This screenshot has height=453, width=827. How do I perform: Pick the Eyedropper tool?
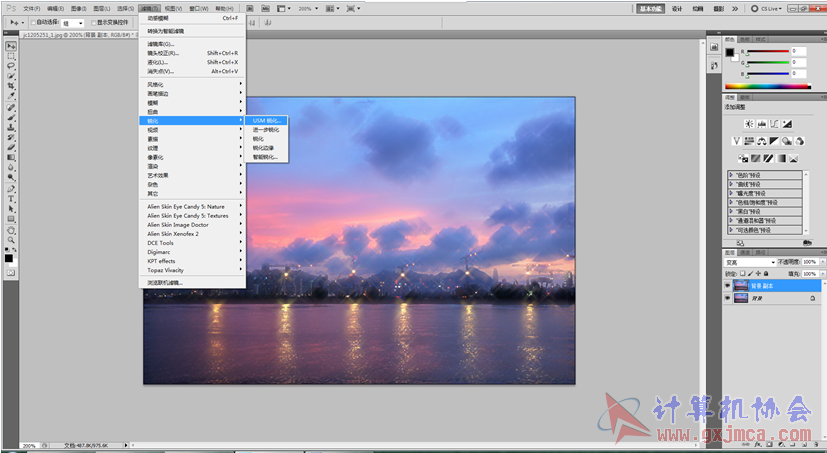pyautogui.click(x=11, y=96)
